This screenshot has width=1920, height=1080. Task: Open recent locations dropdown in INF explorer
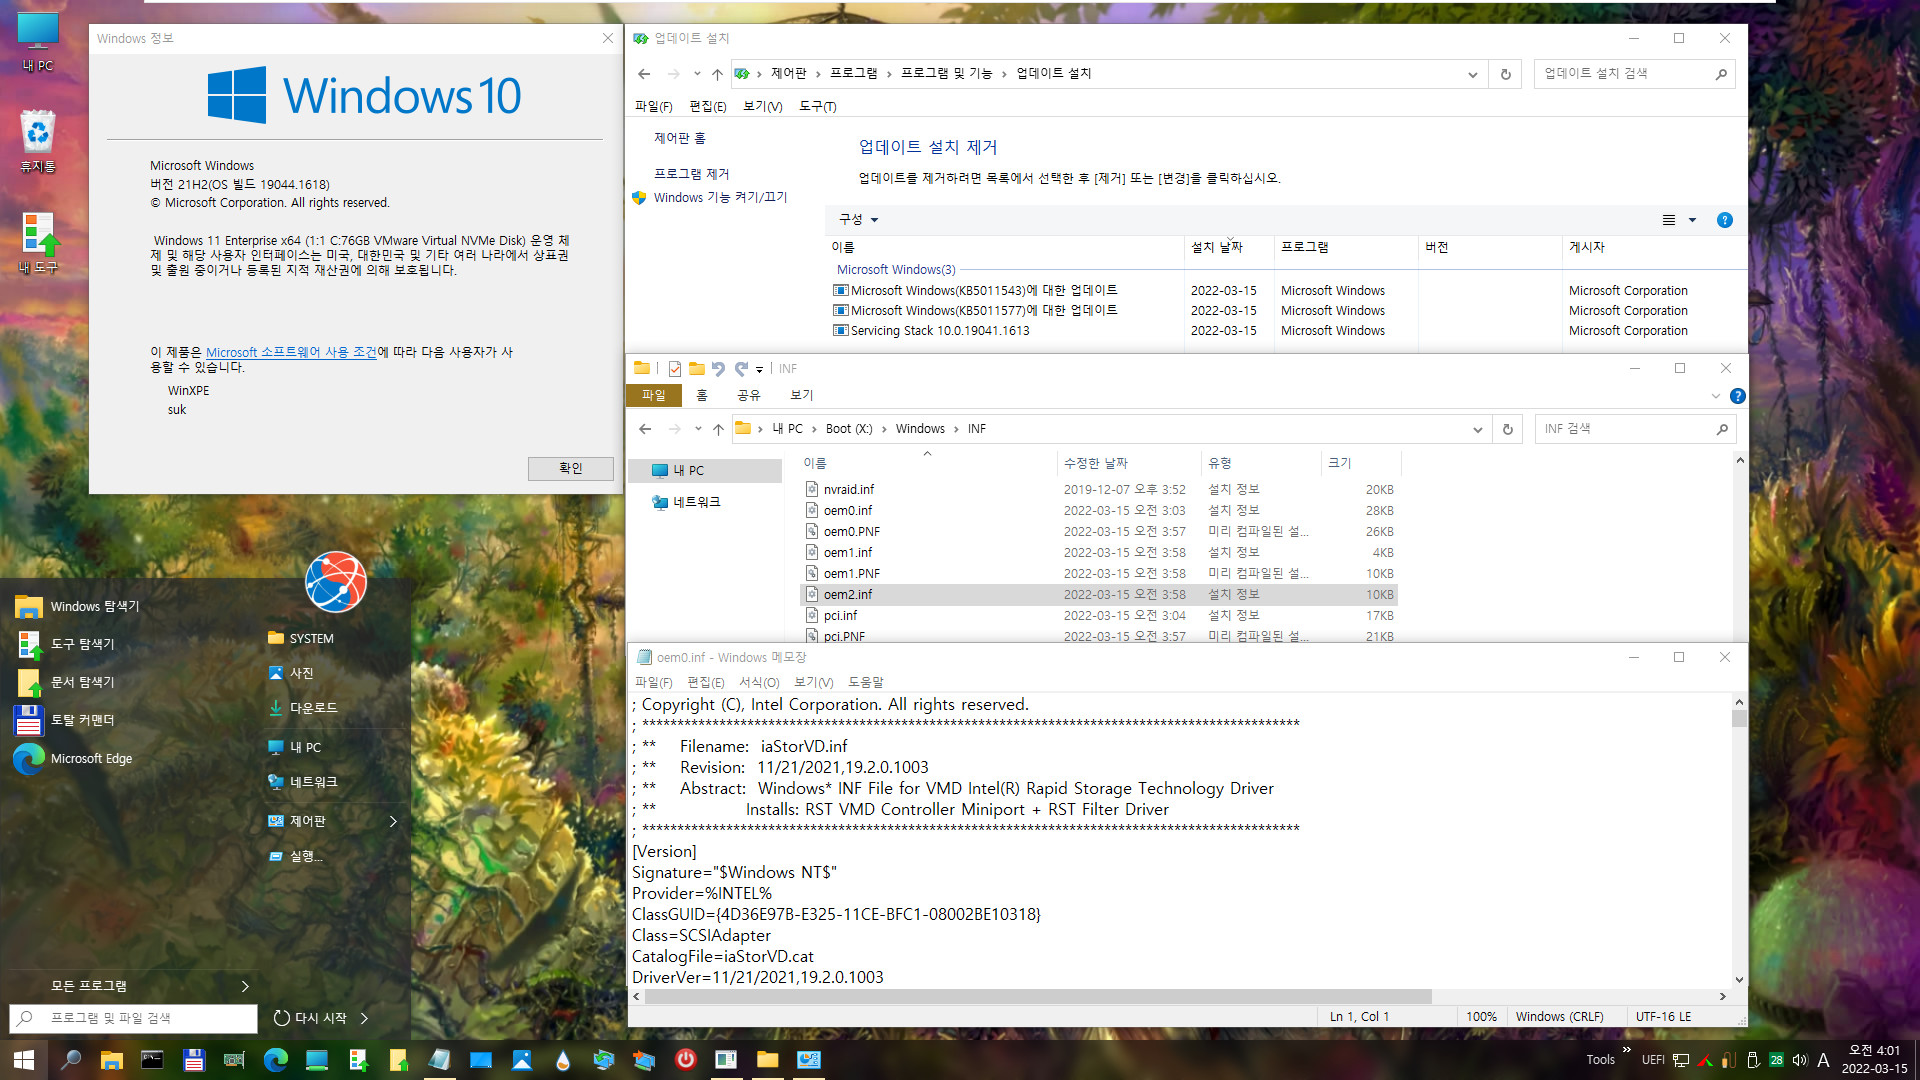click(698, 429)
